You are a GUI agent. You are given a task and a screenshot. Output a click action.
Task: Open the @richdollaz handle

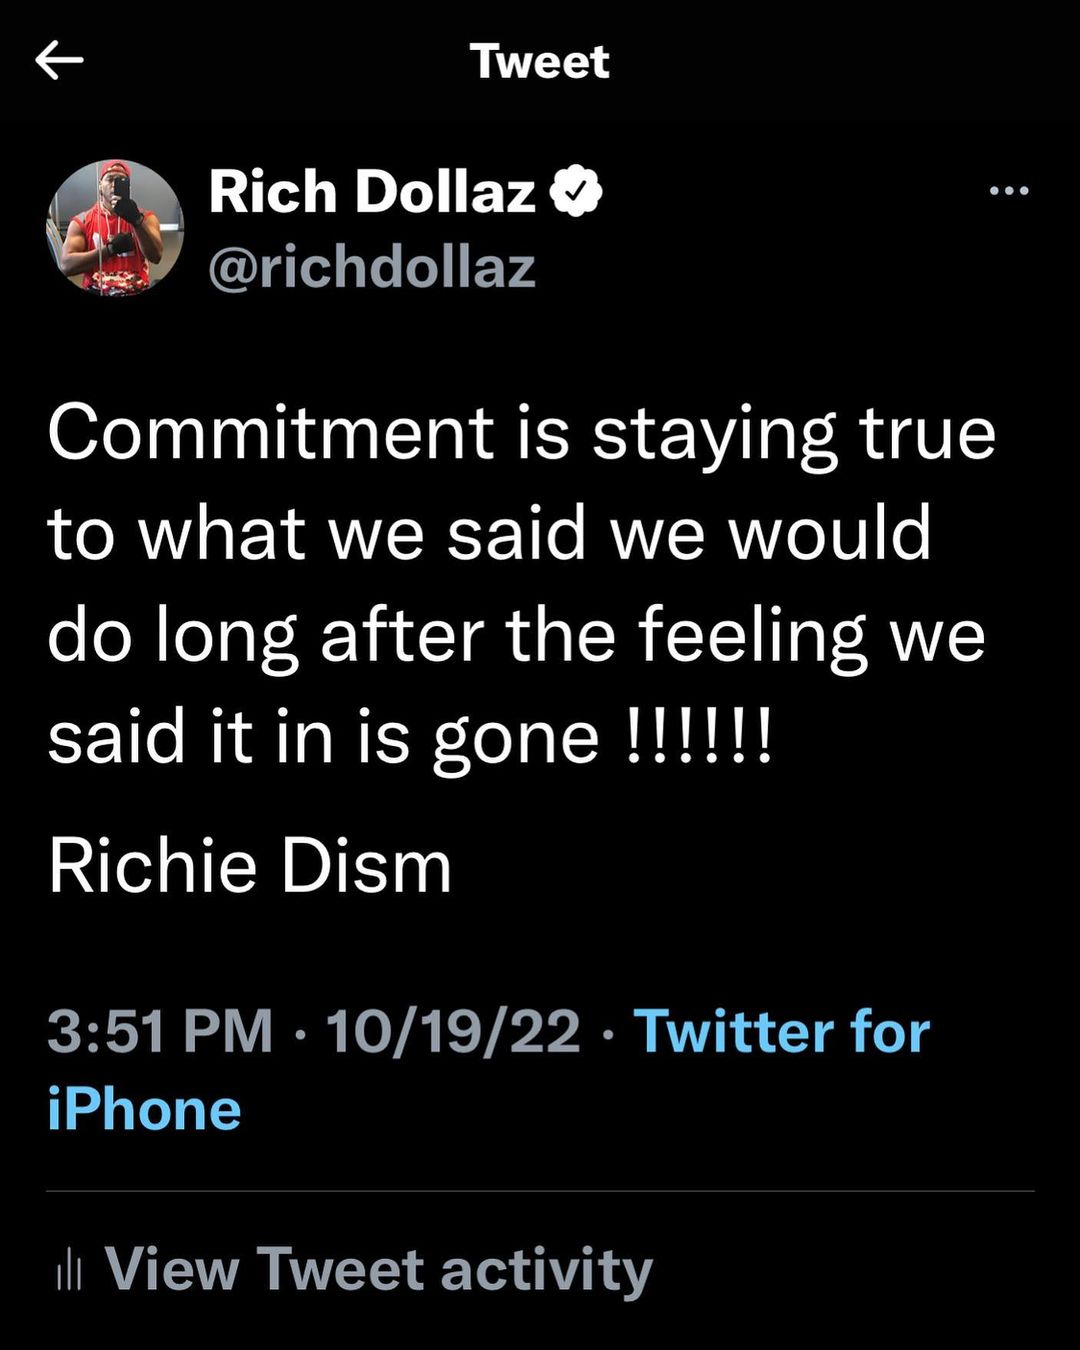pyautogui.click(x=371, y=268)
